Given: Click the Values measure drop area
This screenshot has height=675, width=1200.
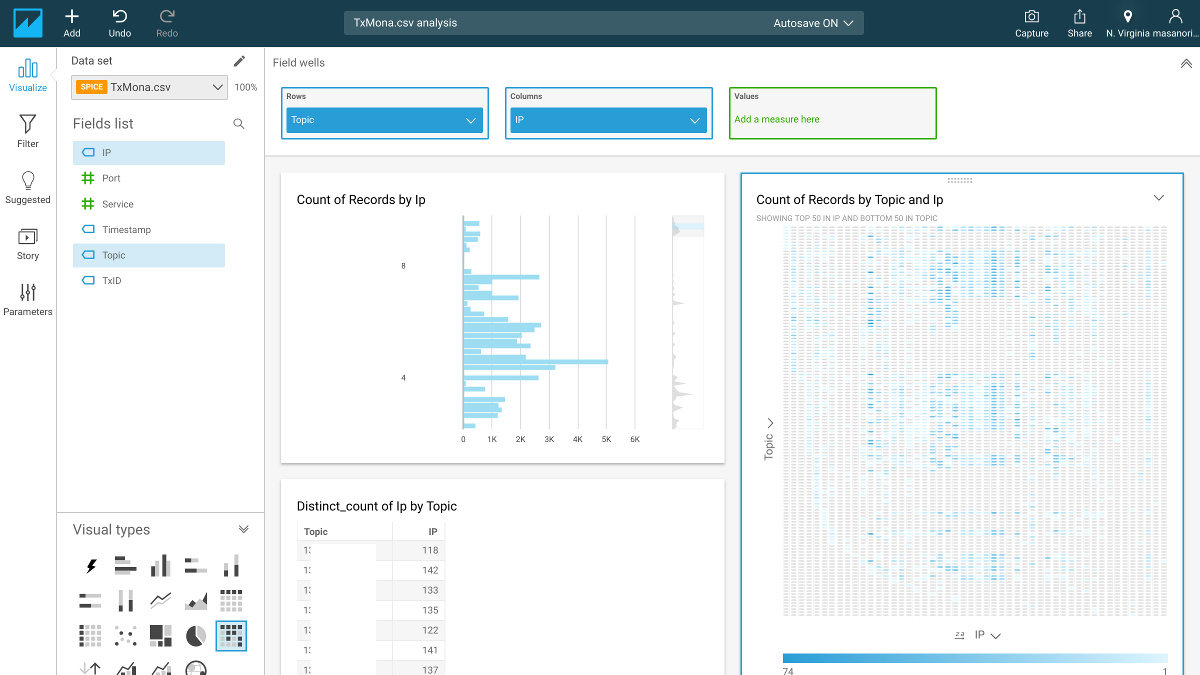Looking at the screenshot, I should 833,113.
